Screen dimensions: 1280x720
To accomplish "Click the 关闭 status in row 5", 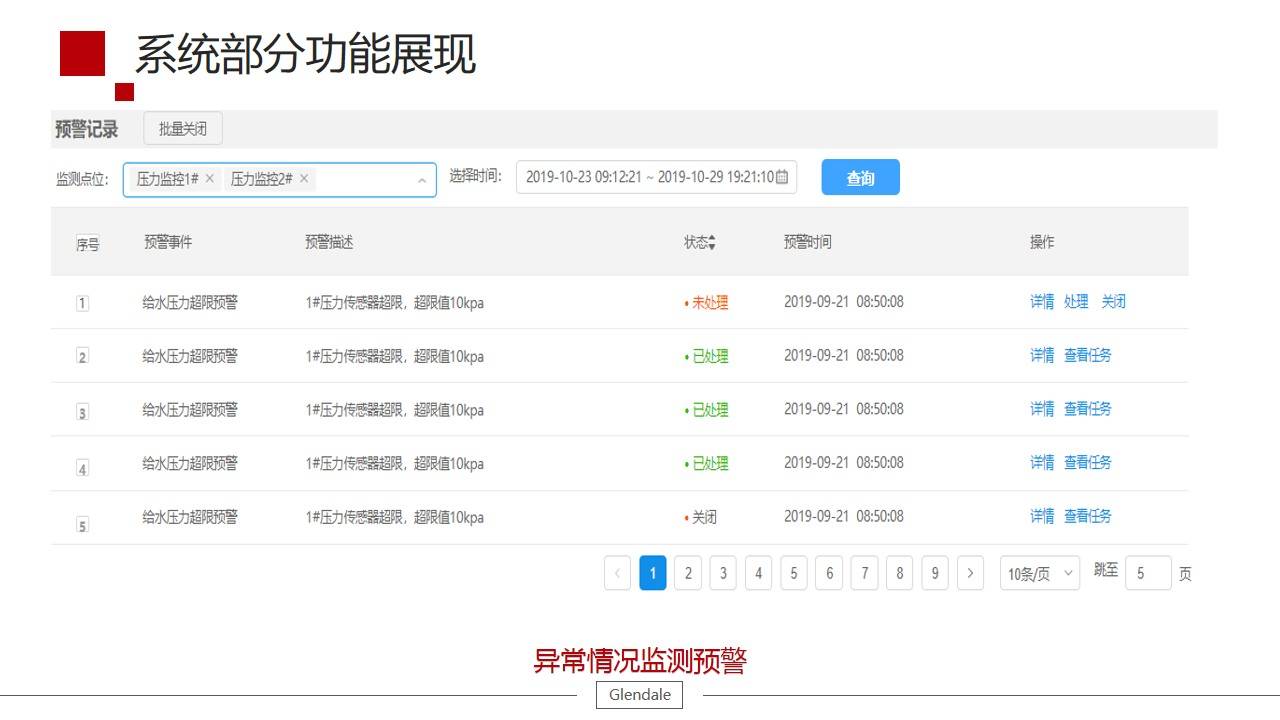I will pyautogui.click(x=701, y=517).
